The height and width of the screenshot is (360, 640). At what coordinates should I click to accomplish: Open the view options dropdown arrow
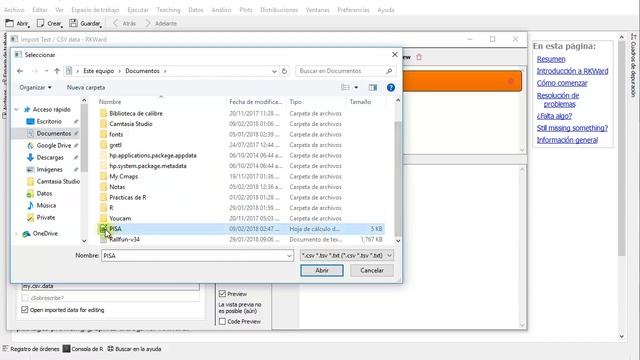356,87
